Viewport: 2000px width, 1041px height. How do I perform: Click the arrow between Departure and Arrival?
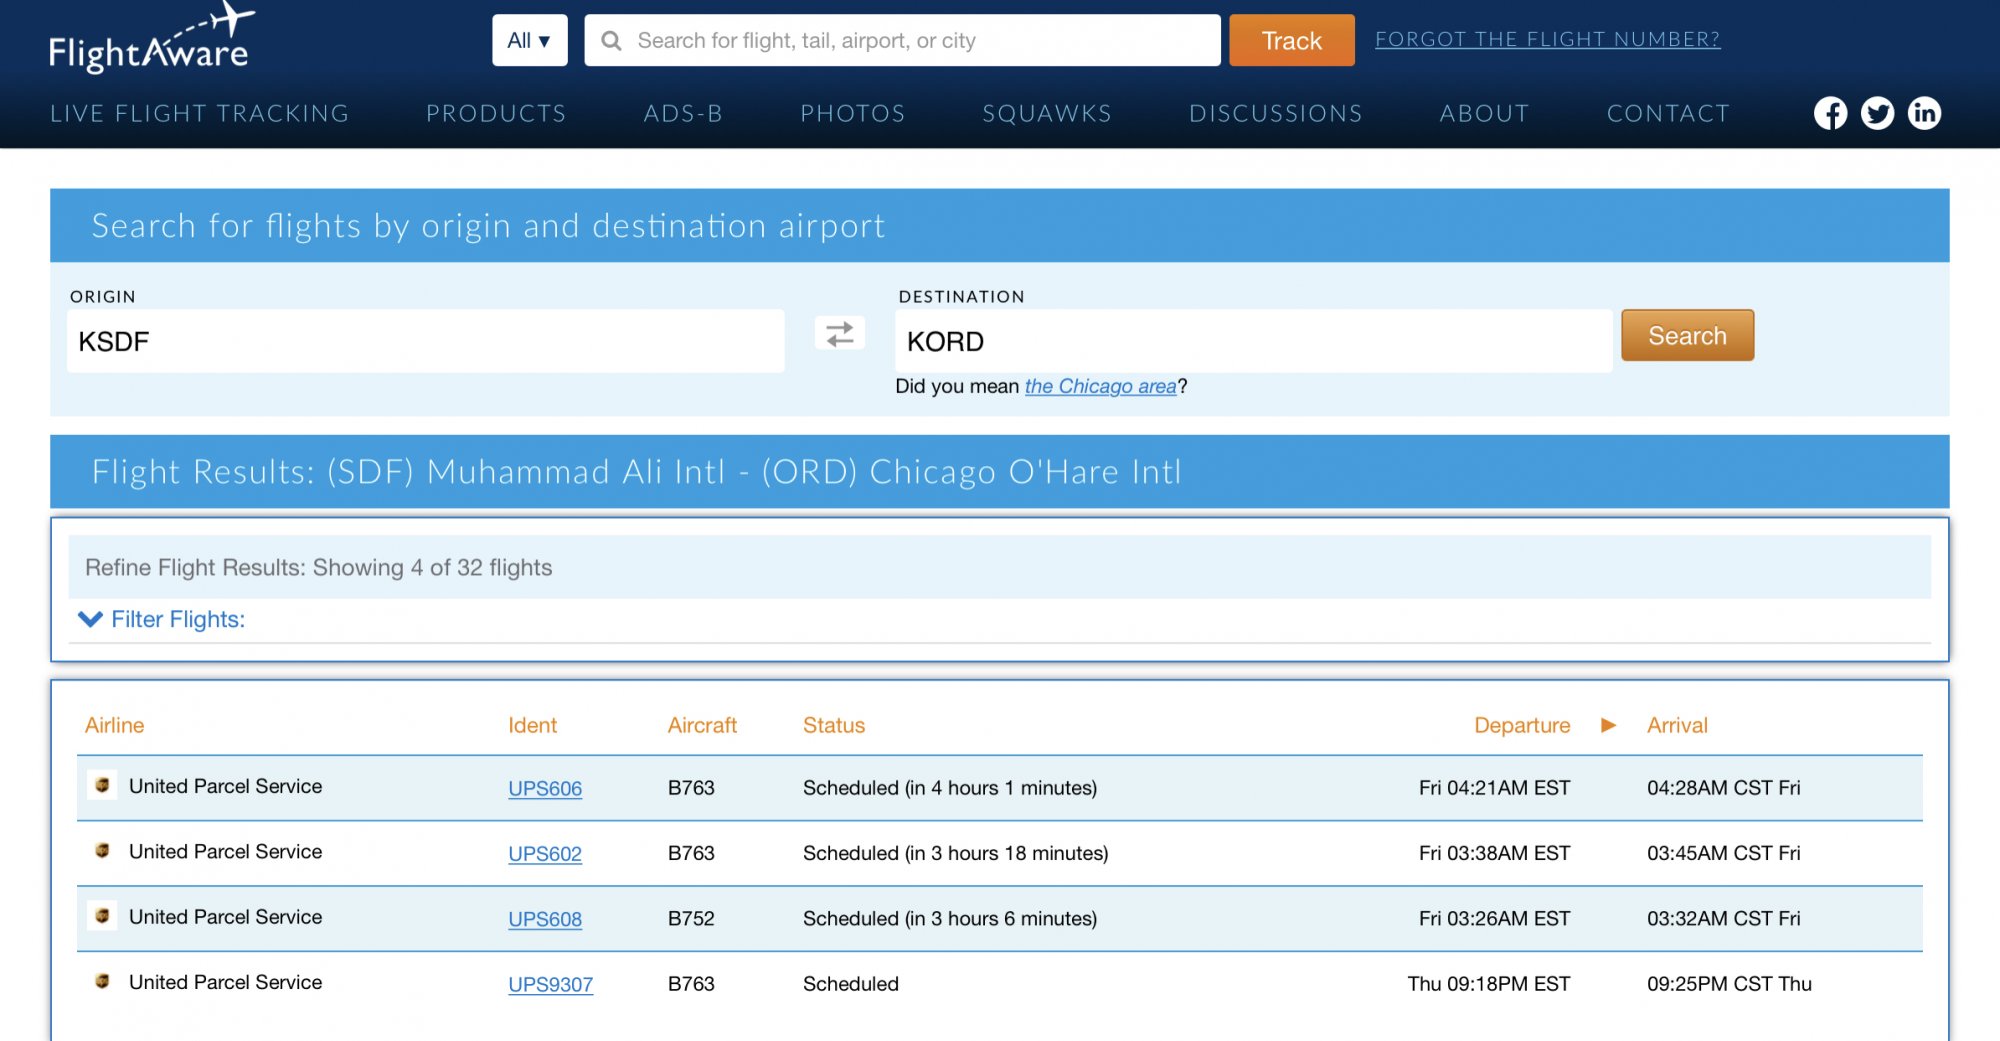pyautogui.click(x=1608, y=725)
